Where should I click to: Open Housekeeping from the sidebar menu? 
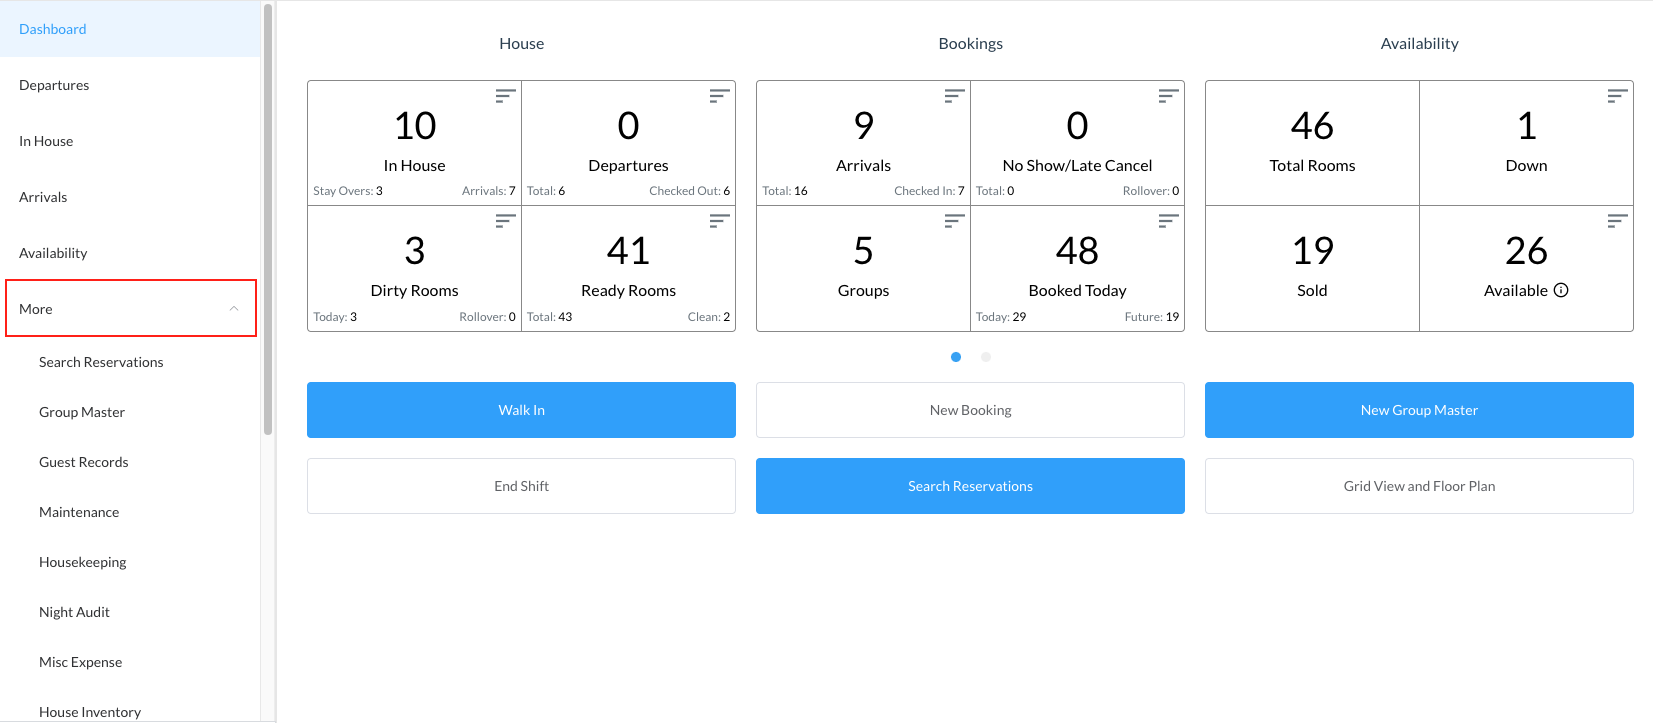point(83,562)
